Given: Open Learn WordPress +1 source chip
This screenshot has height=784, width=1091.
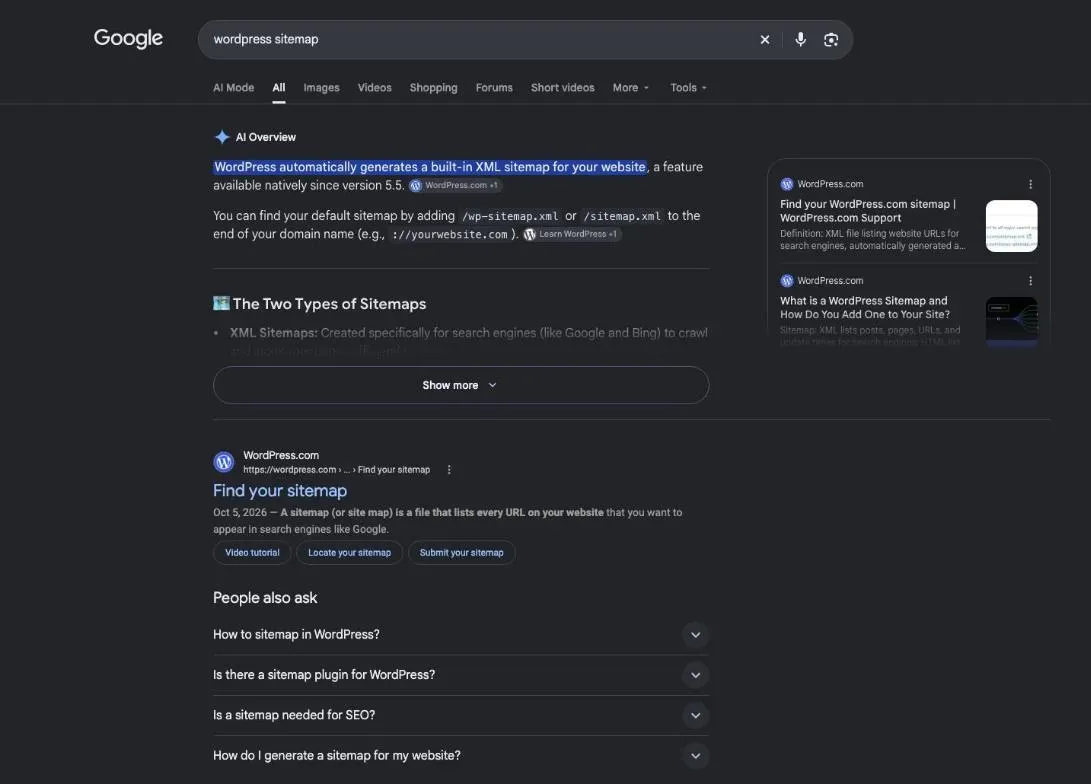Looking at the screenshot, I should pyautogui.click(x=571, y=234).
